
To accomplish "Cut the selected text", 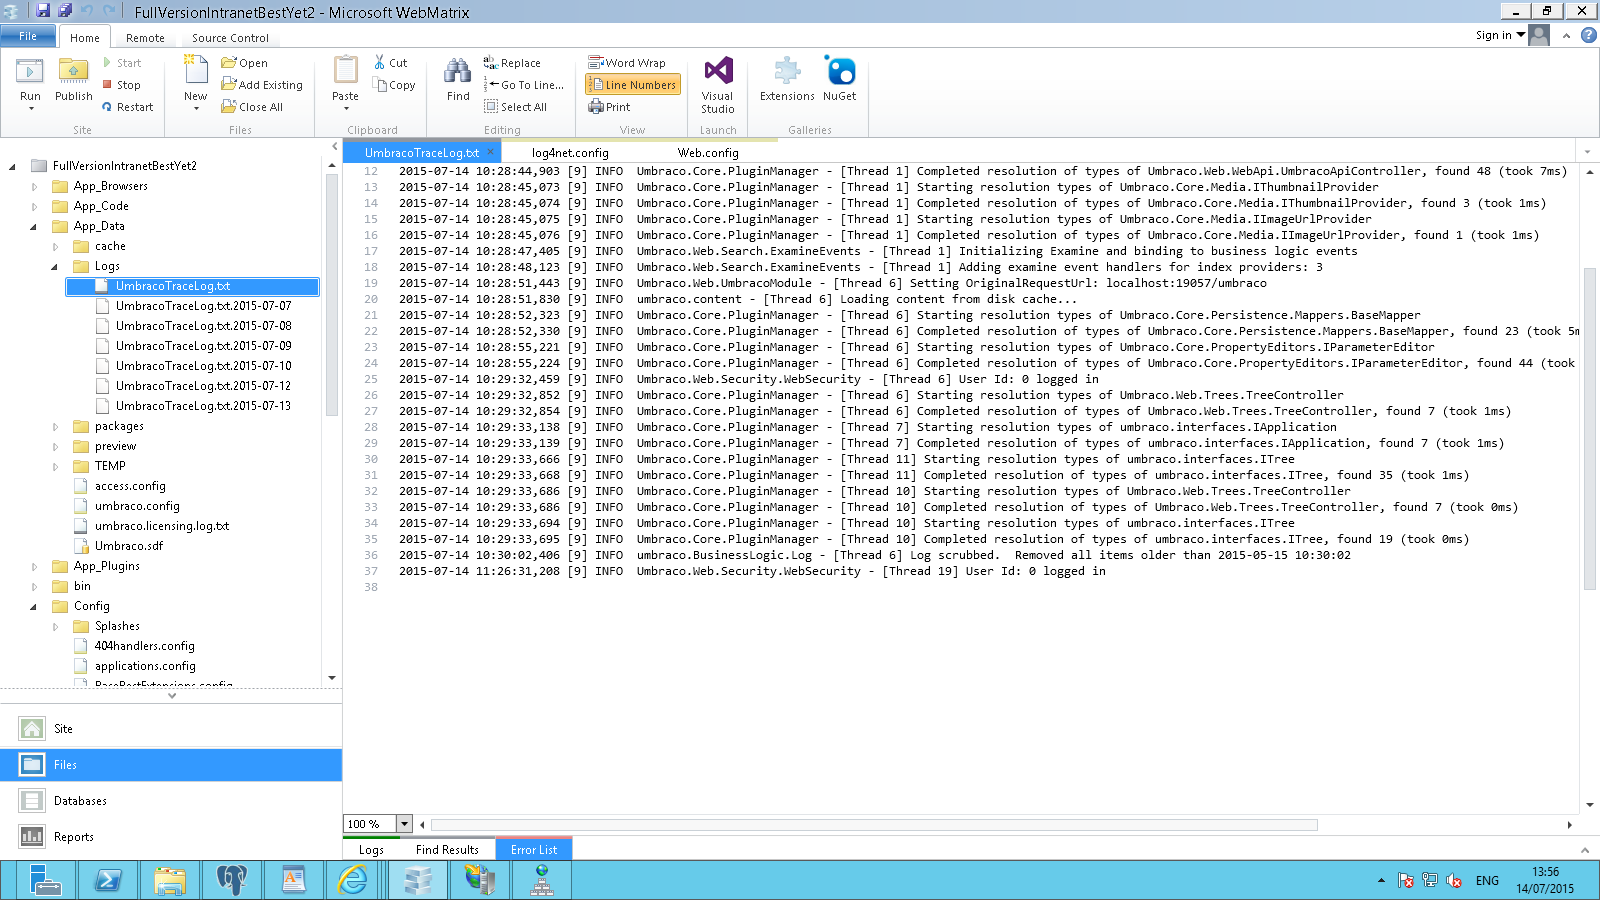I will coord(391,63).
